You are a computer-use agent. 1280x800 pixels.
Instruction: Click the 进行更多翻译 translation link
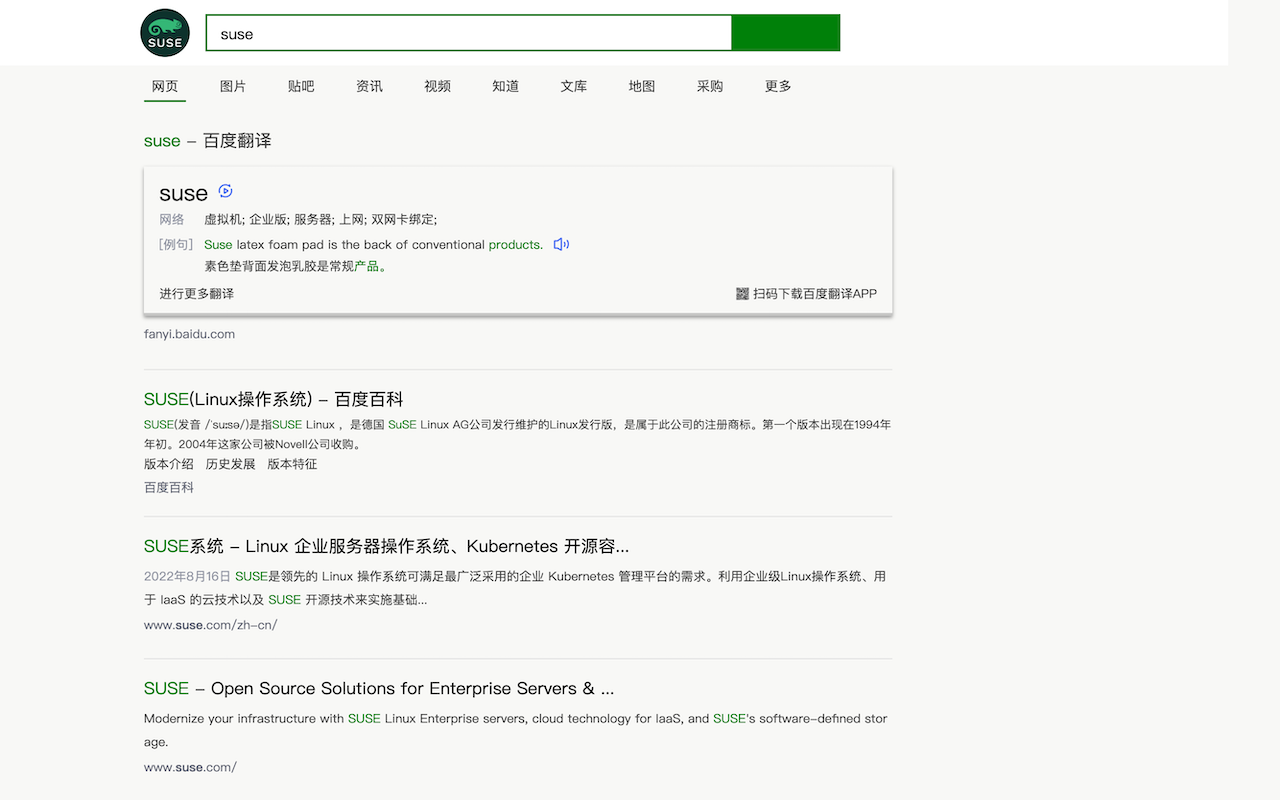pyautogui.click(x=196, y=293)
